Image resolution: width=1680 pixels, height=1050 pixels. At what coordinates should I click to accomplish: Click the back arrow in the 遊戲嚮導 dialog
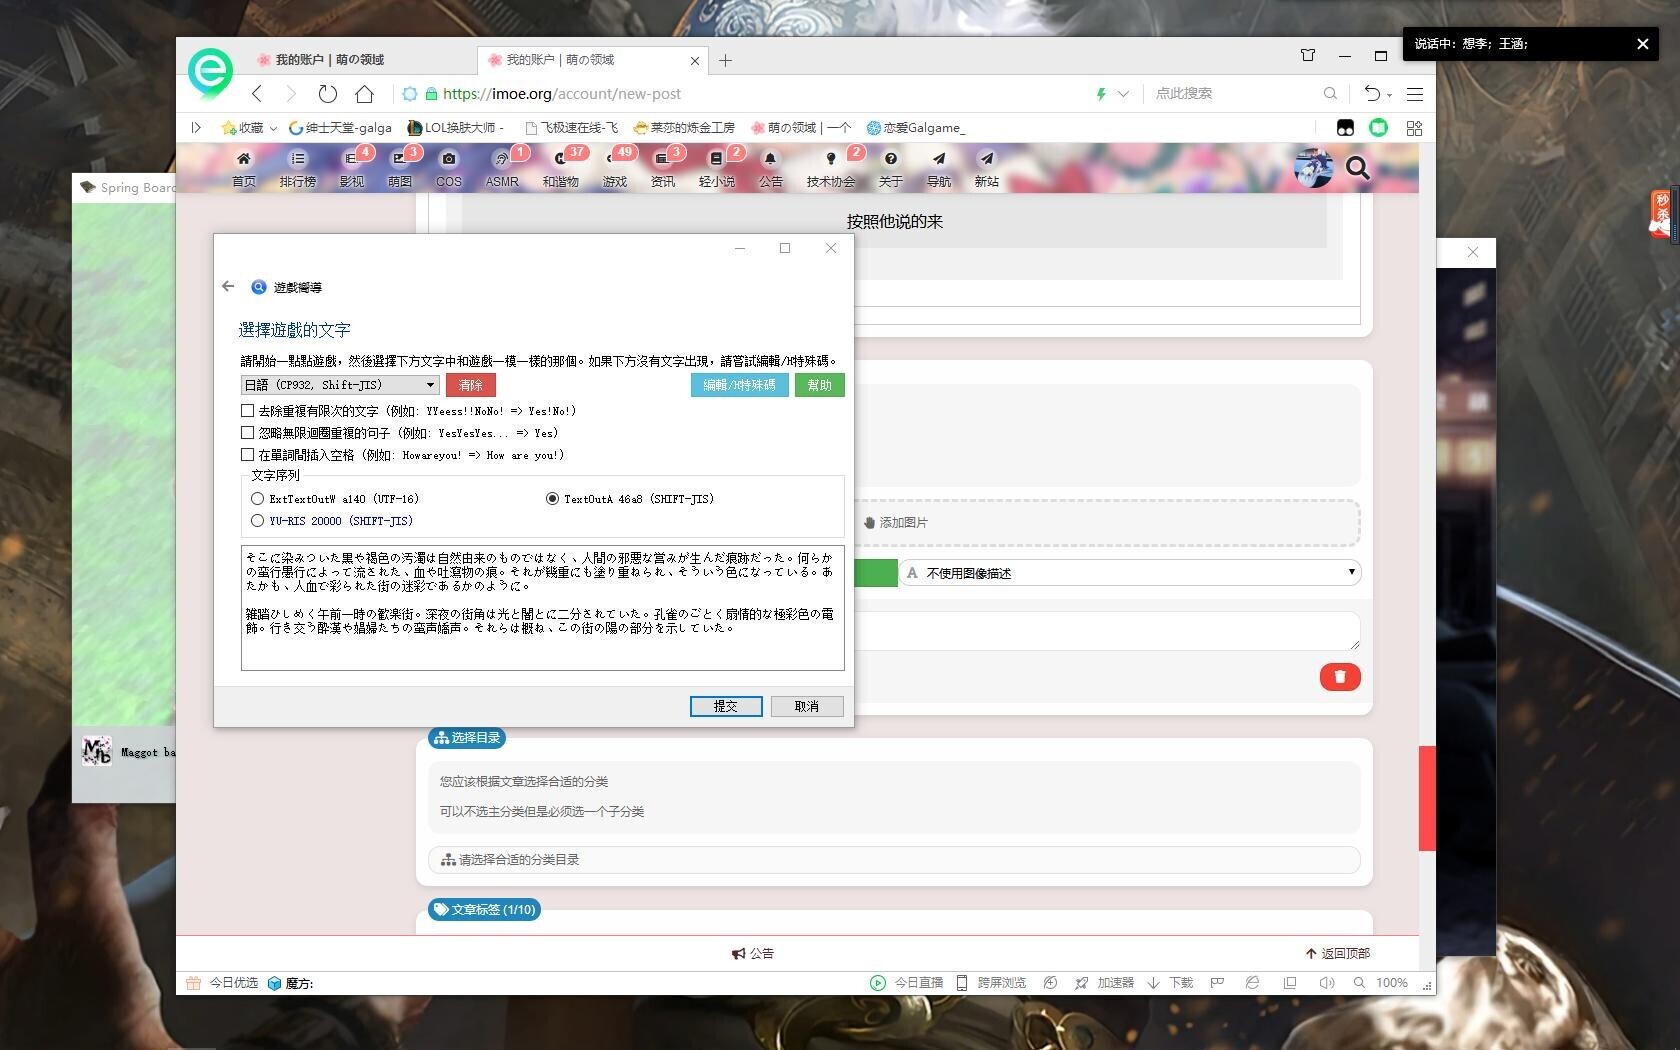[x=228, y=287]
